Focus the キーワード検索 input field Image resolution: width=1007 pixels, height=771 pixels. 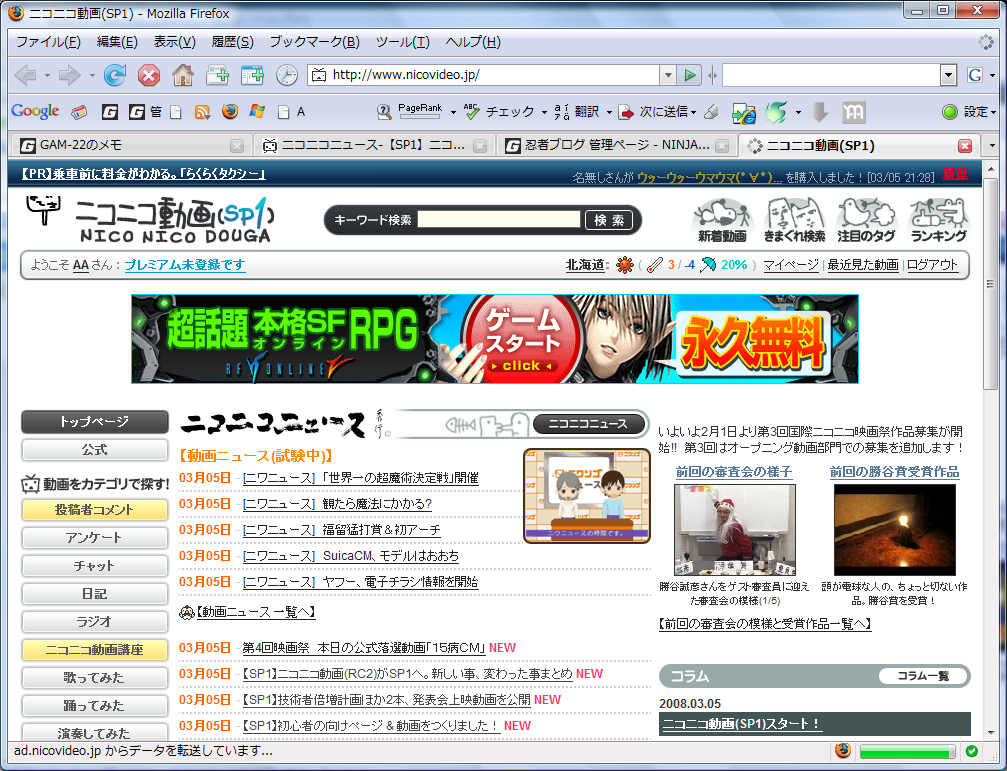click(499, 220)
